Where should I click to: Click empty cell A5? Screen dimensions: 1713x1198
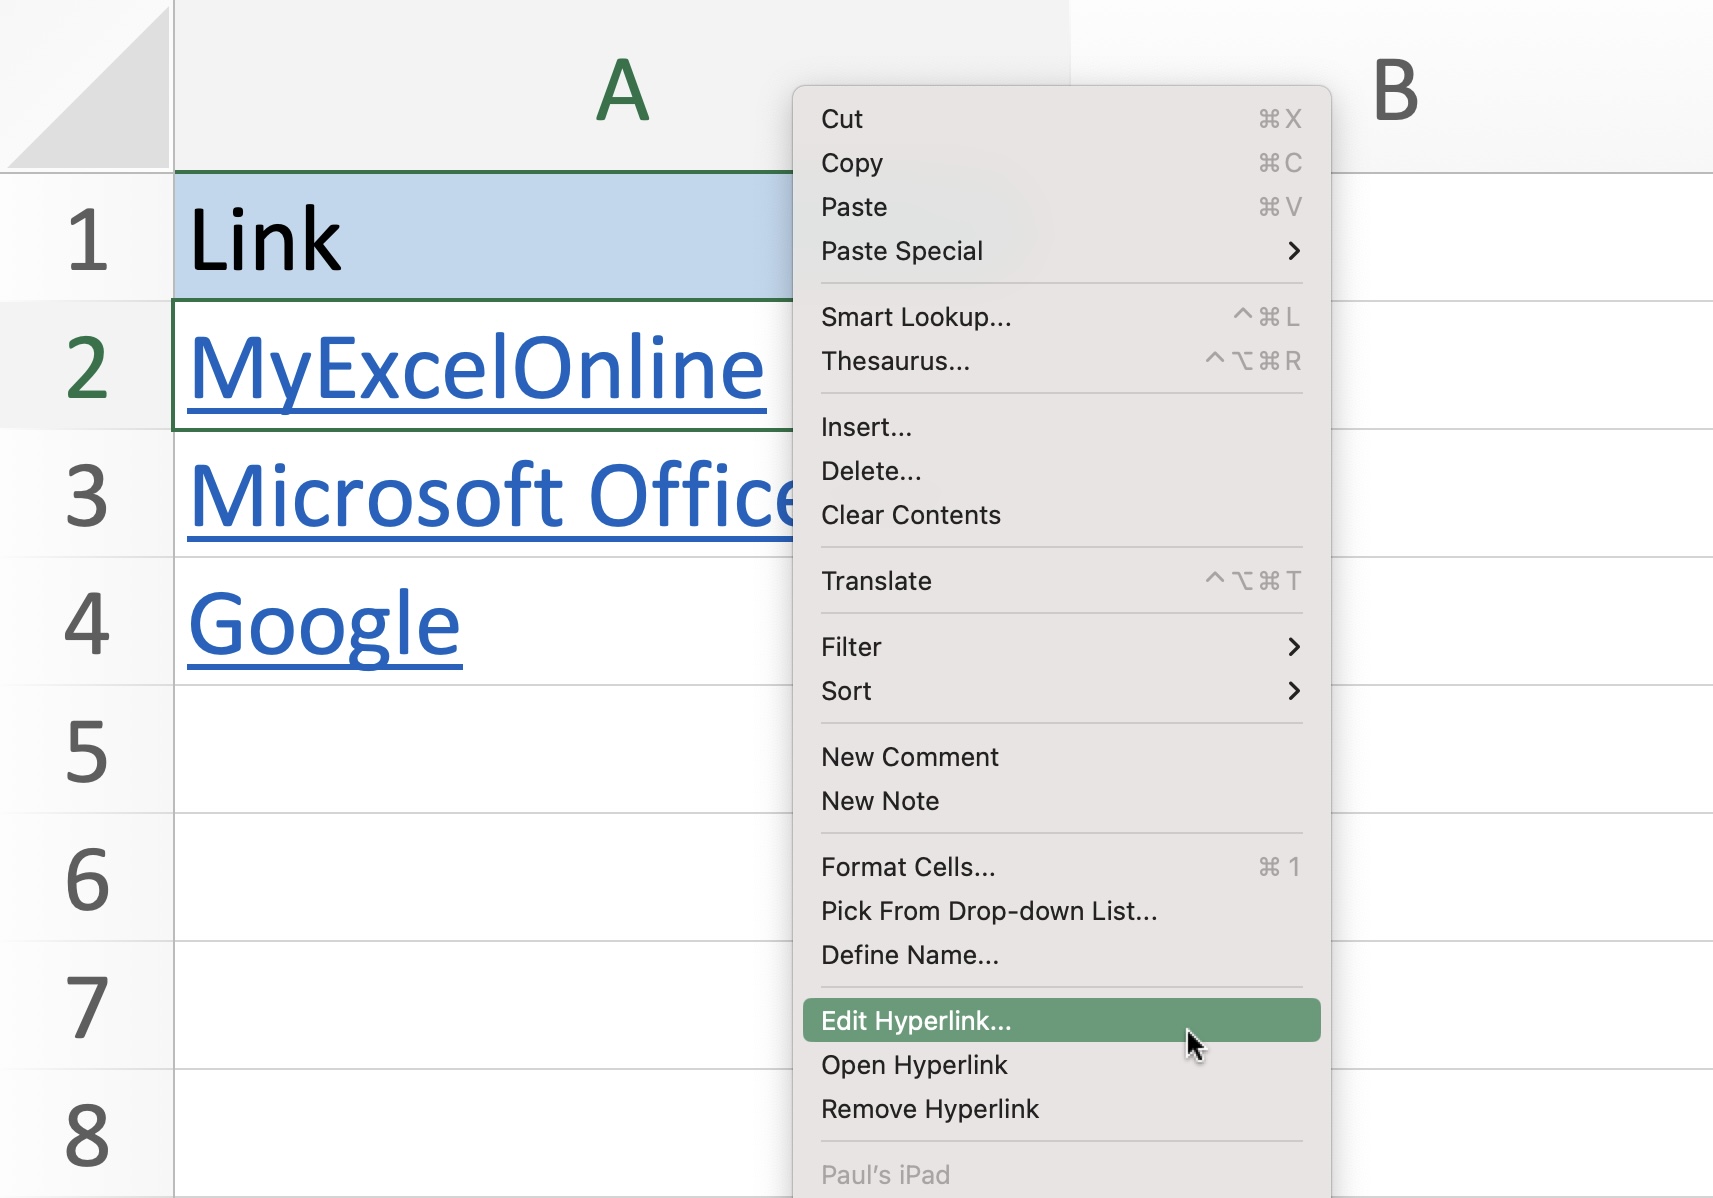(x=483, y=750)
